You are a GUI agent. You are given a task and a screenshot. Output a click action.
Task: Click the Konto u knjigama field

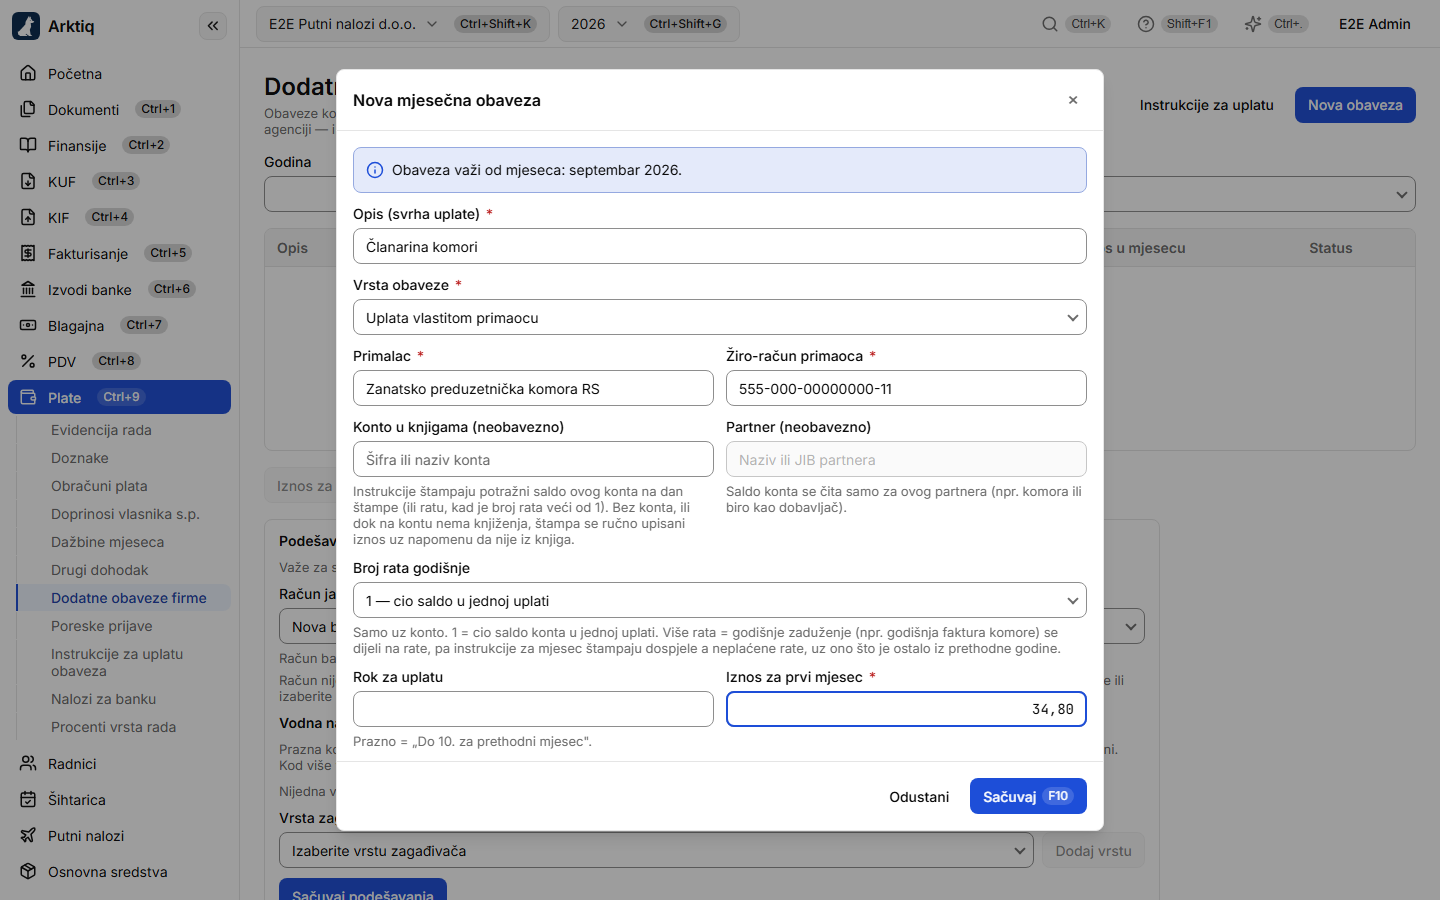click(x=533, y=459)
